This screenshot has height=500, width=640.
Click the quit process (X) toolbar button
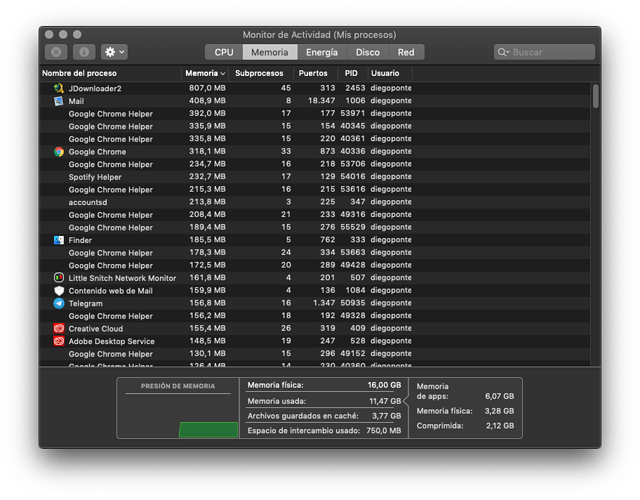pos(56,52)
